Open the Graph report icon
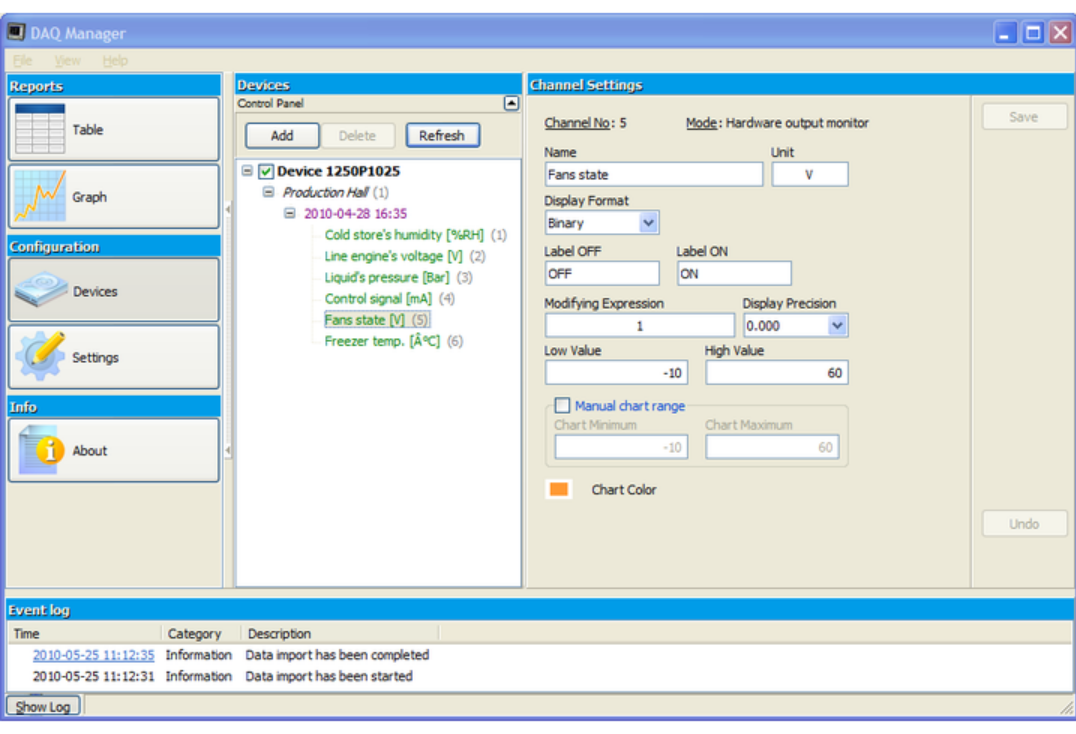1076x734 pixels. [x=40, y=196]
